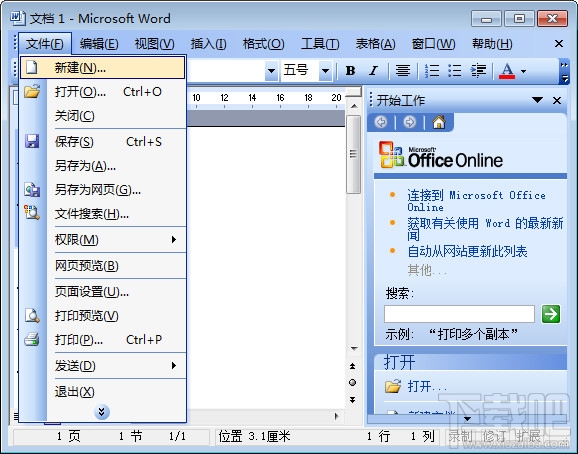Click 打开... link in task pane
The width and height of the screenshot is (578, 454).
tap(427, 387)
